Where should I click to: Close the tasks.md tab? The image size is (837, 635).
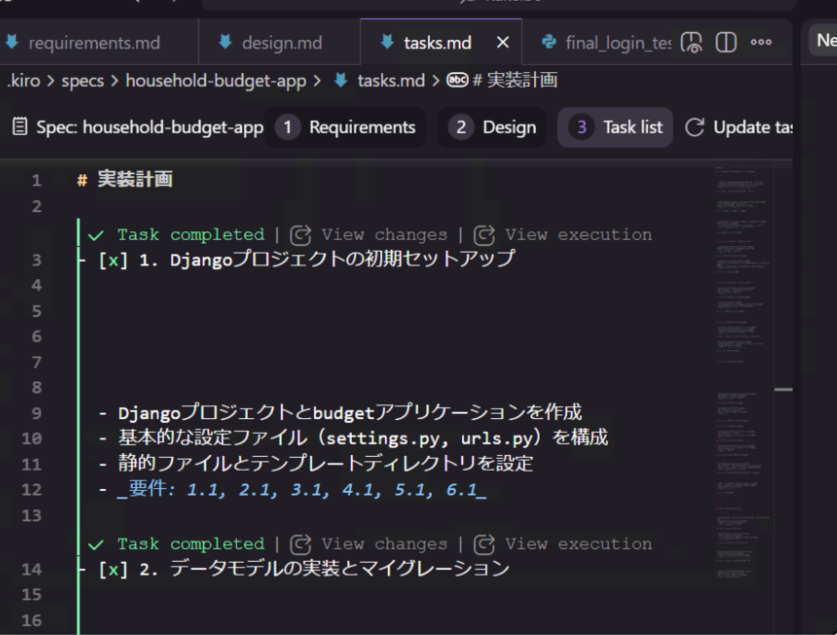[x=502, y=42]
